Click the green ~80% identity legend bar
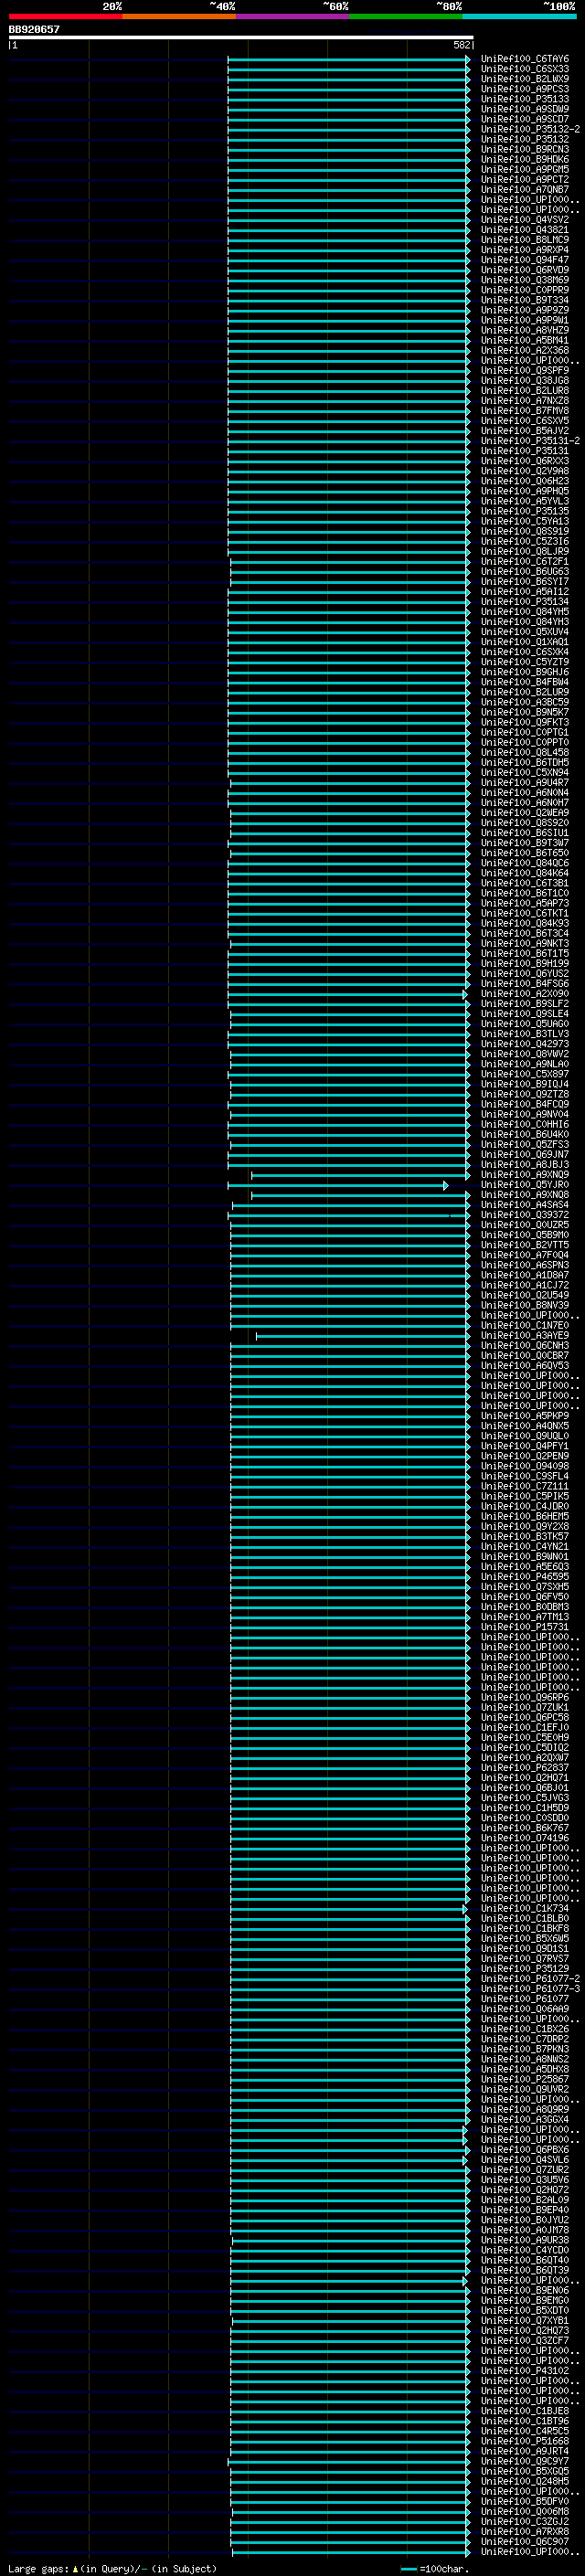Screen dimensions: 585x2576 (406, 16)
